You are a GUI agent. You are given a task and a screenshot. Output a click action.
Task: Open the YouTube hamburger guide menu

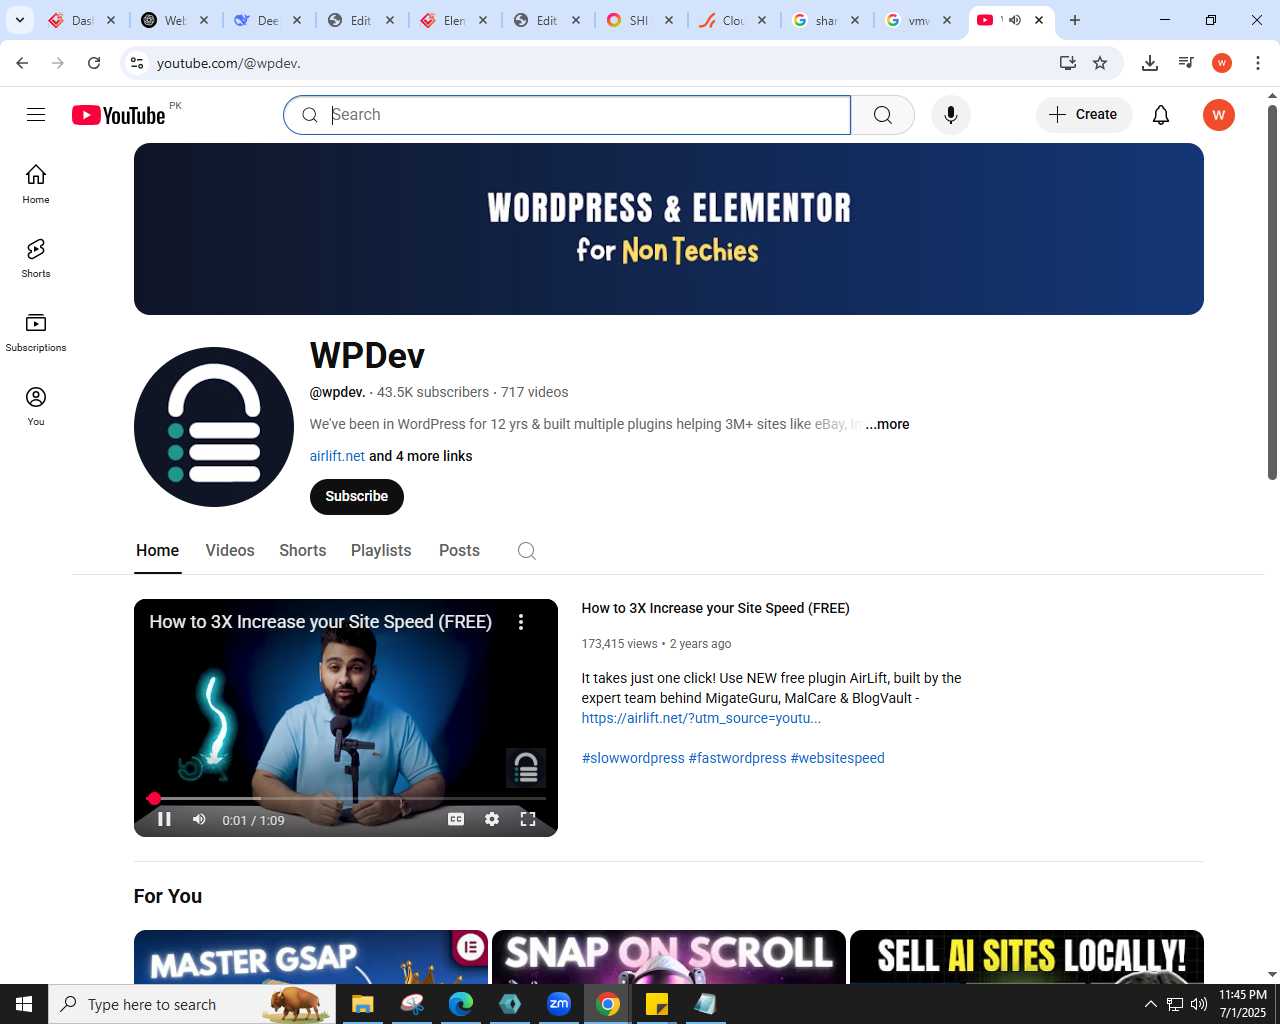(x=36, y=114)
